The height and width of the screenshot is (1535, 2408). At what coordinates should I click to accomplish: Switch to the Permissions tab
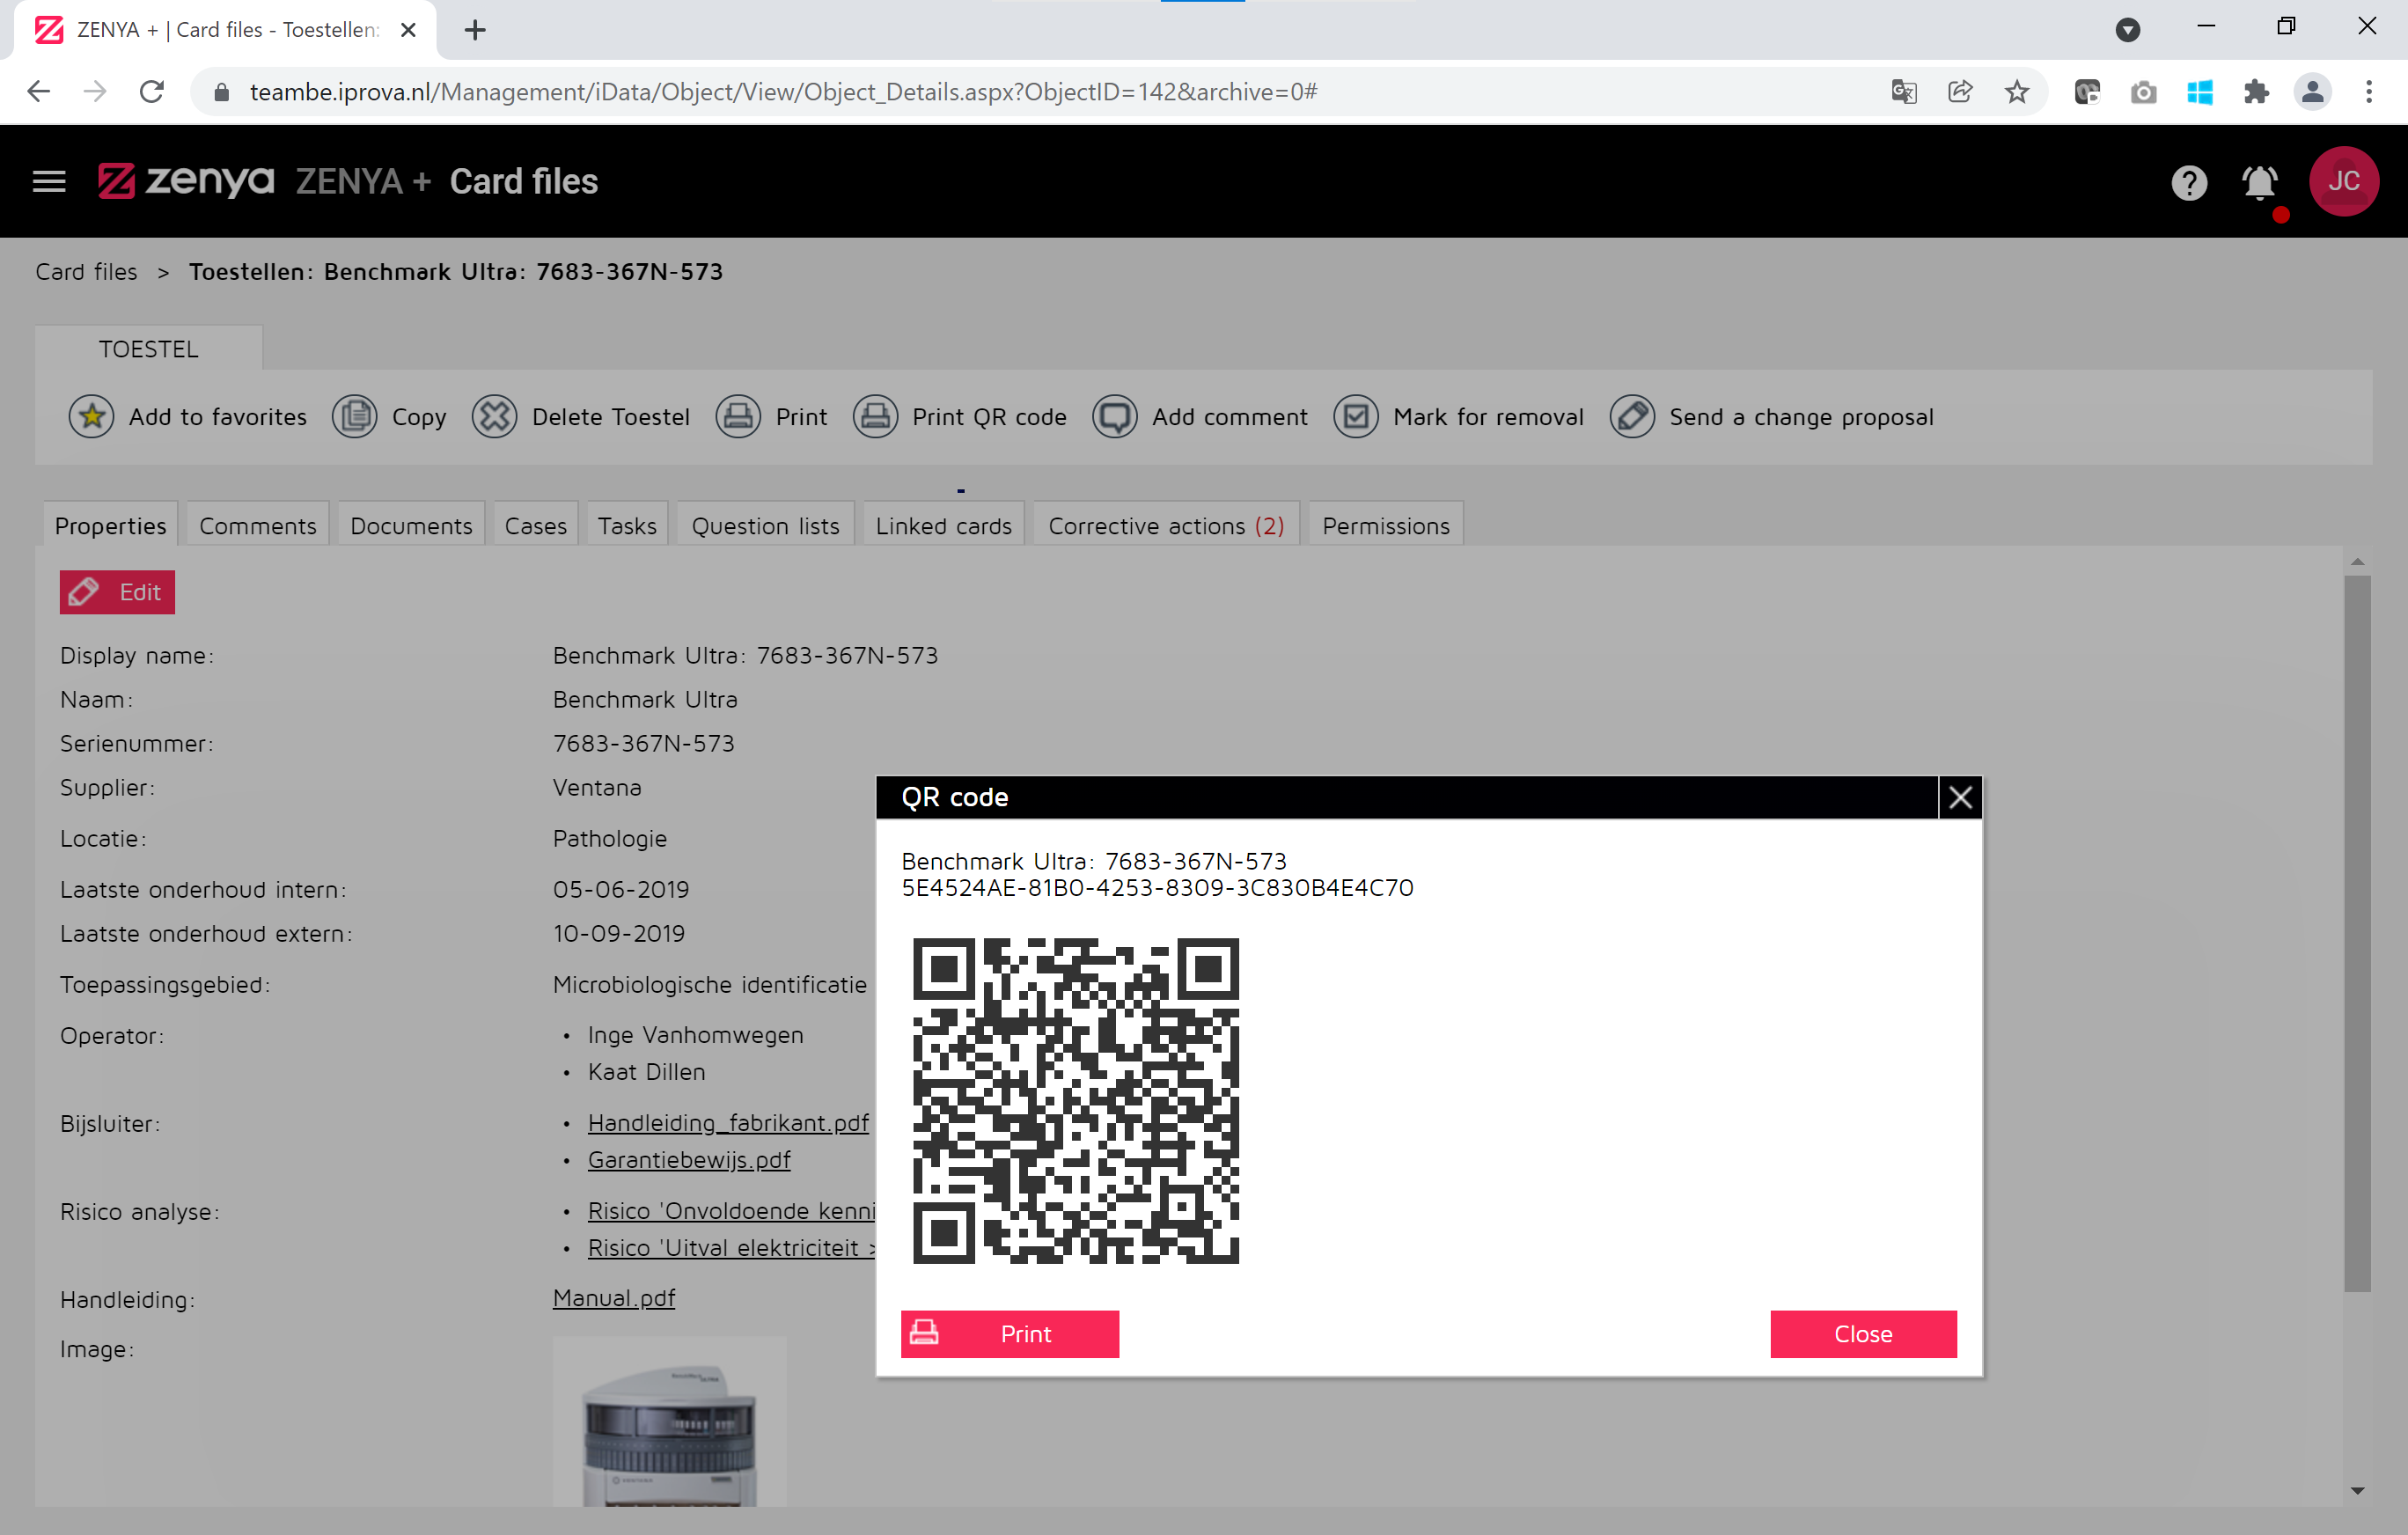[1385, 524]
